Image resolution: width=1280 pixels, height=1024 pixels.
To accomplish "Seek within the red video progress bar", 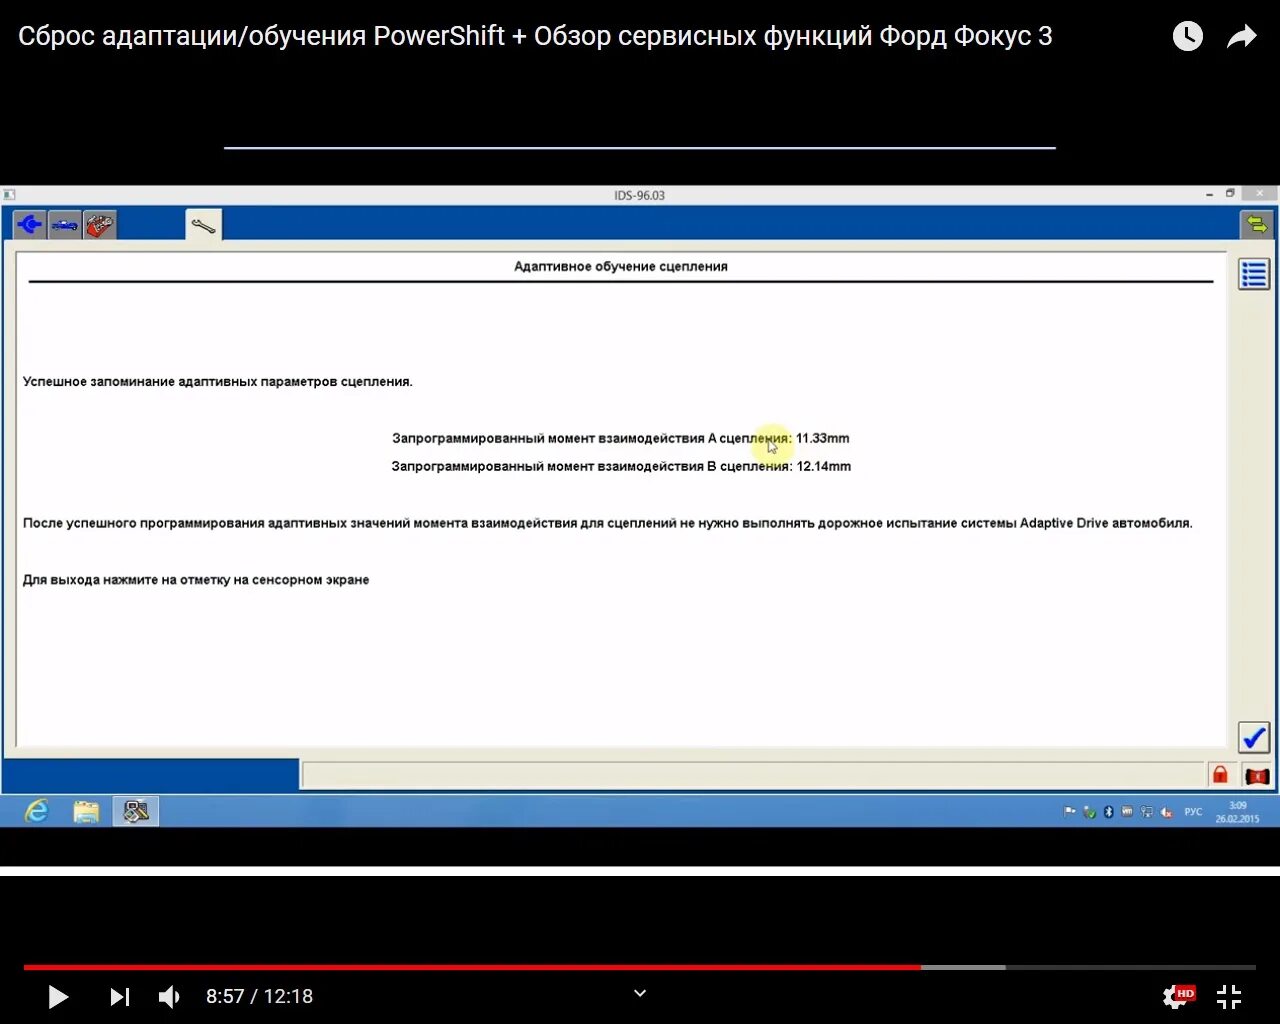I will click(x=472, y=967).
